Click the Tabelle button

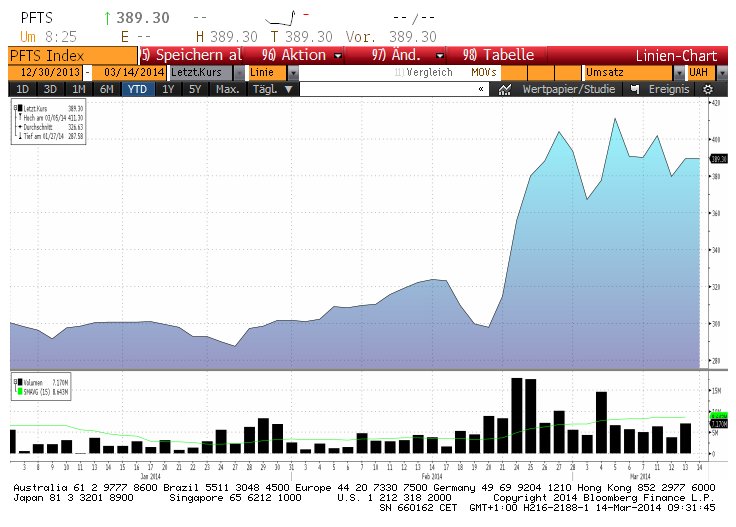(x=499, y=55)
